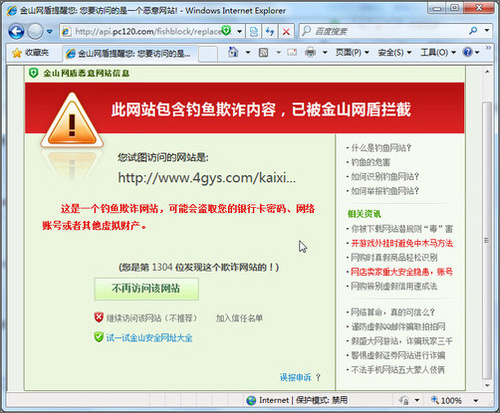500x413 pixels.
Task: Open 网购时真假商品轻松识别 link
Action: (x=394, y=258)
